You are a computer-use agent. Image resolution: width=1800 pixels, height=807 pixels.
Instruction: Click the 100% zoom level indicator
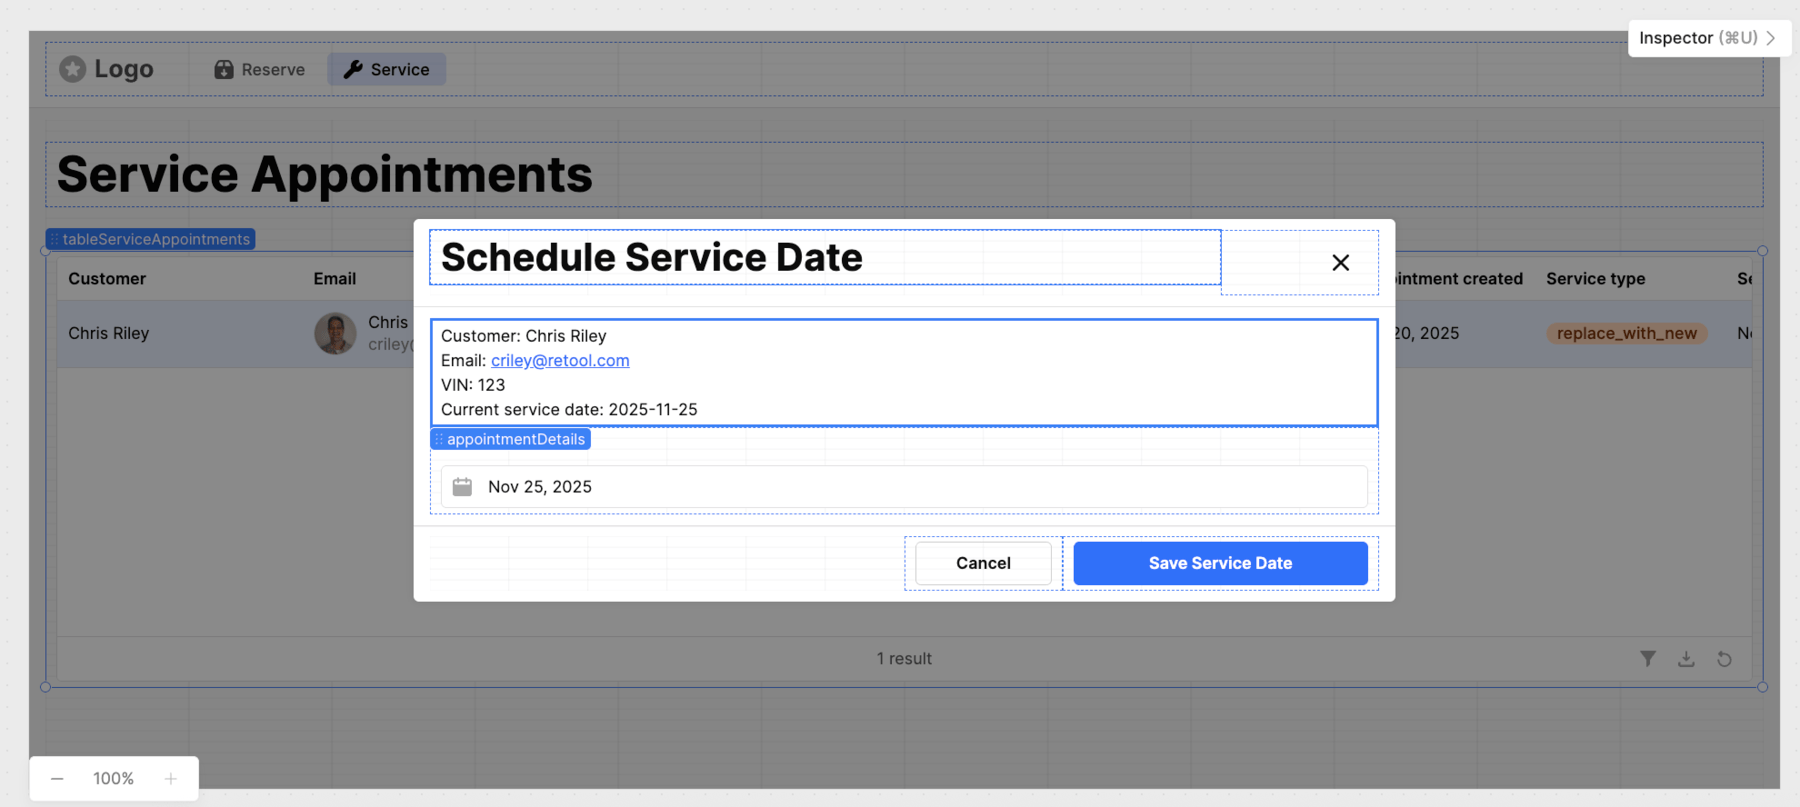coord(113,779)
